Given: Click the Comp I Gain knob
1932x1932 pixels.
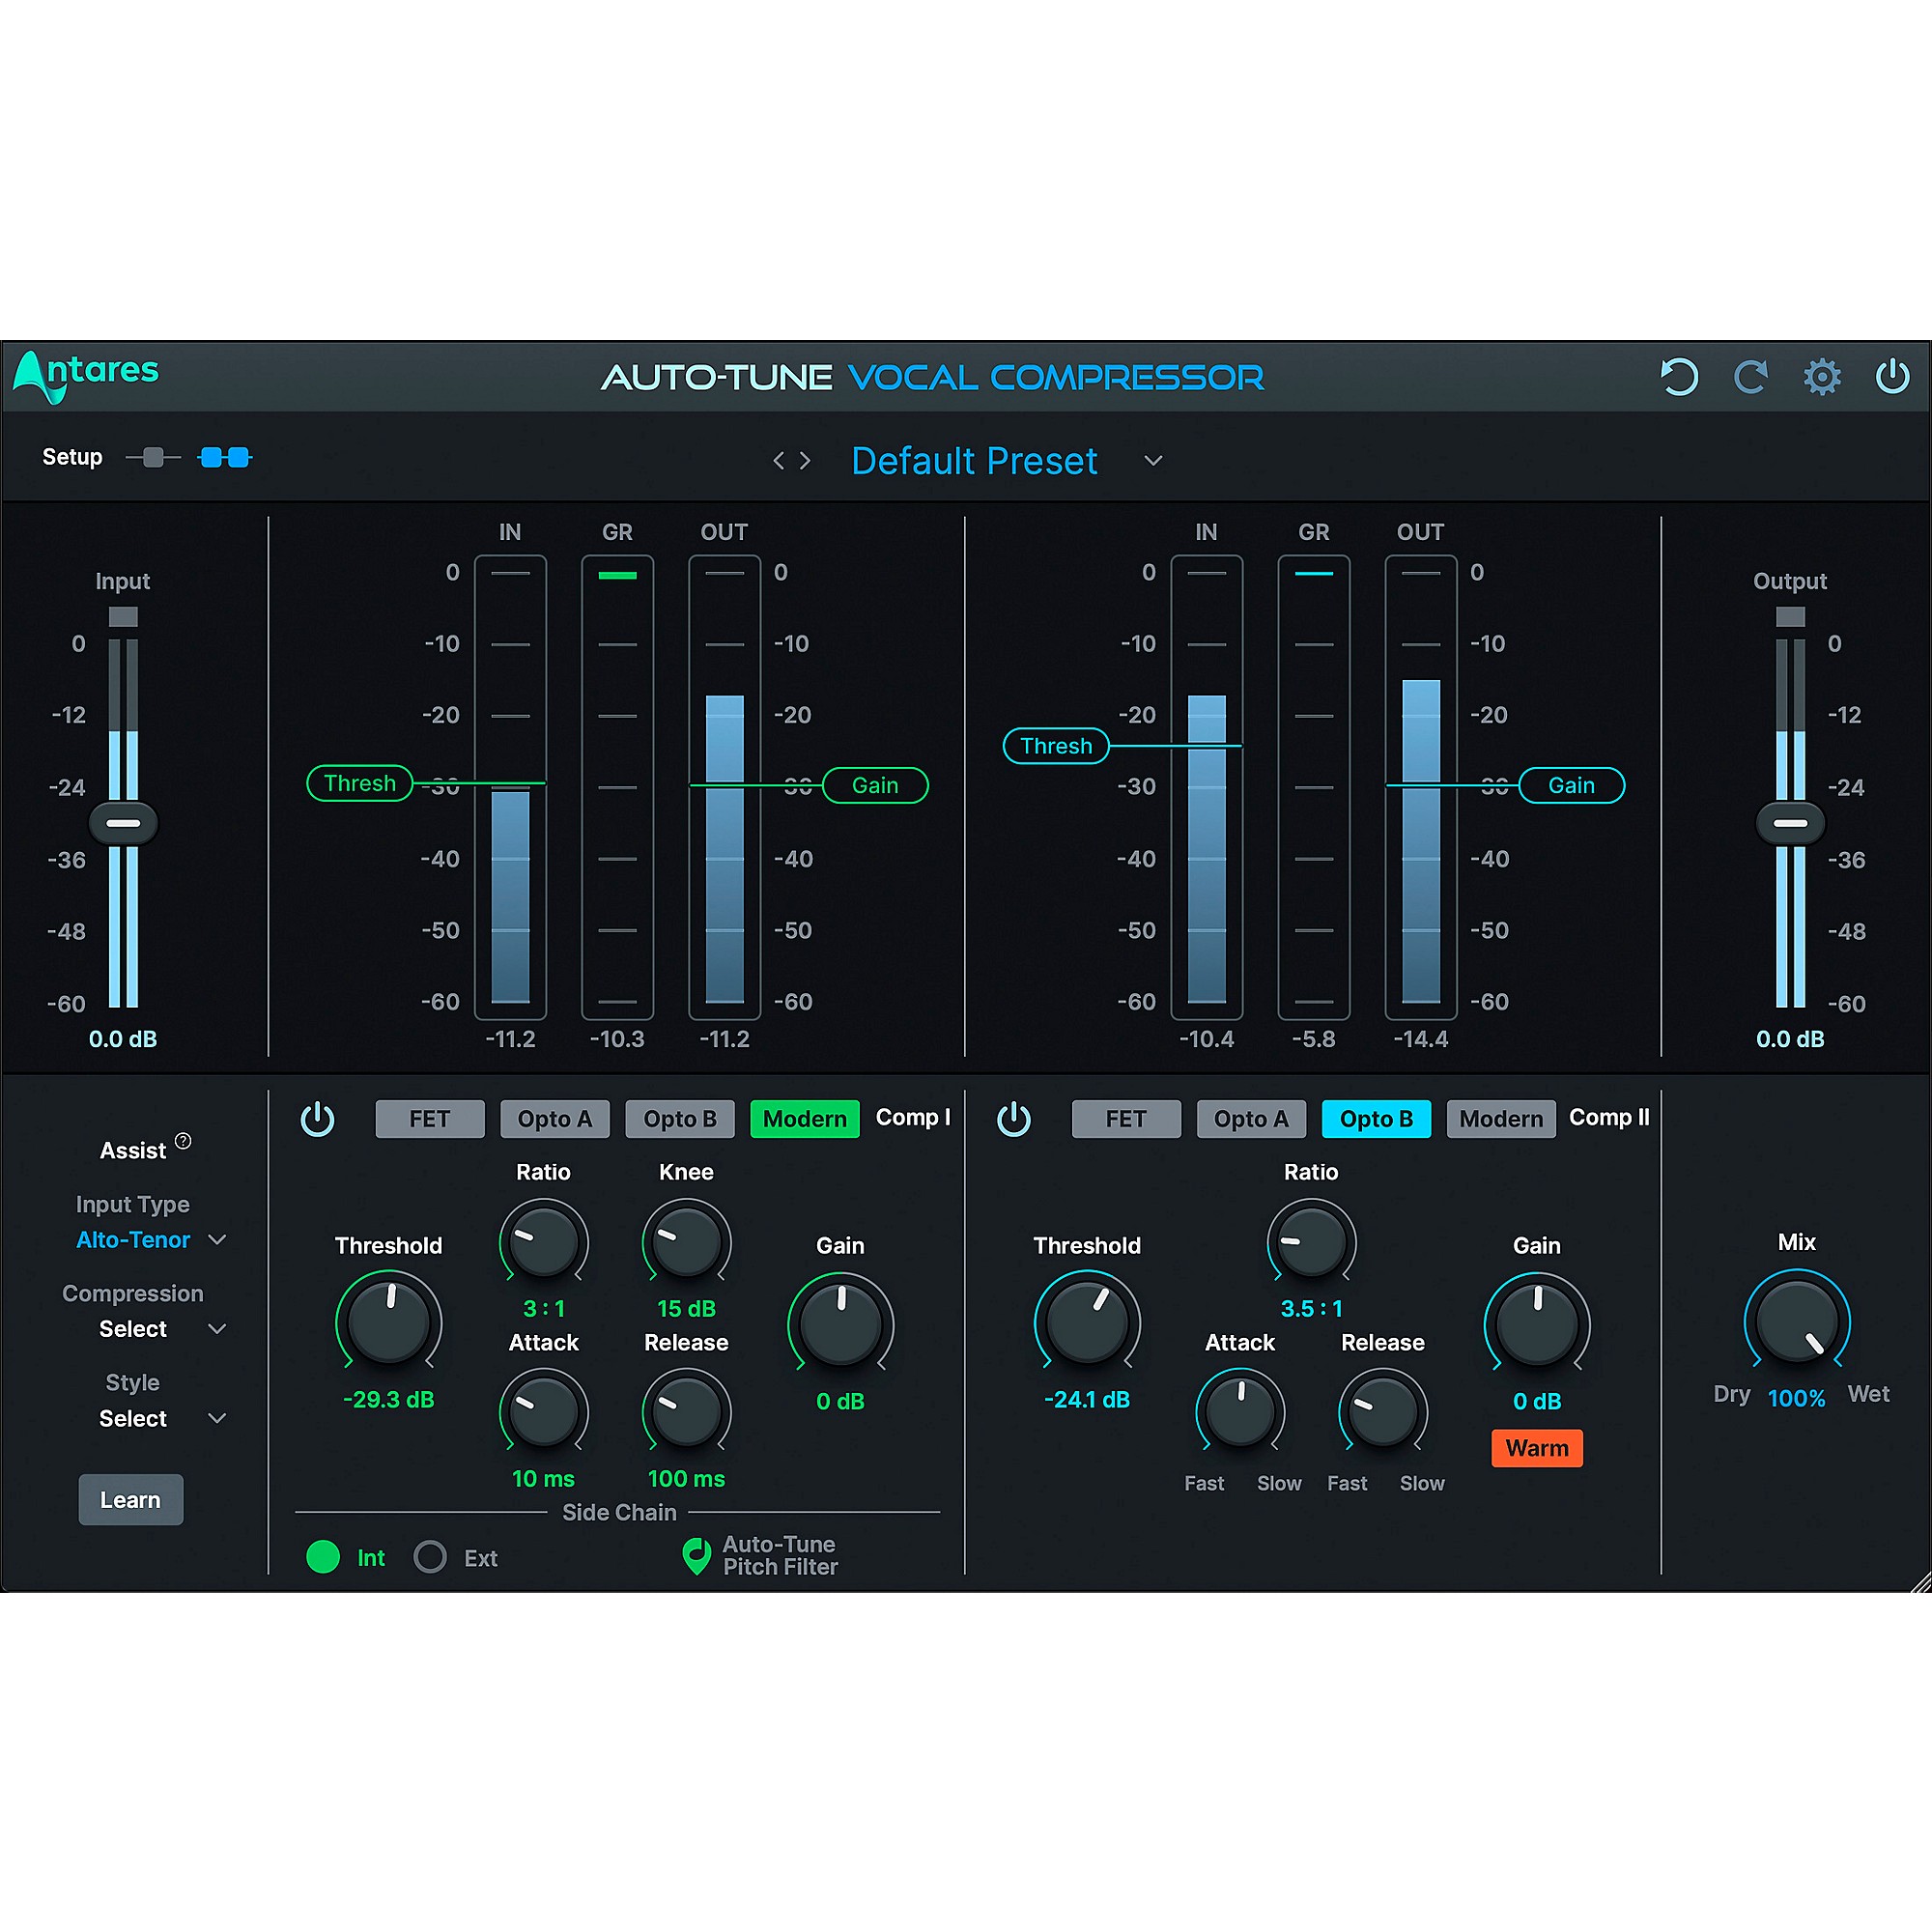Looking at the screenshot, I should click(x=841, y=1322).
